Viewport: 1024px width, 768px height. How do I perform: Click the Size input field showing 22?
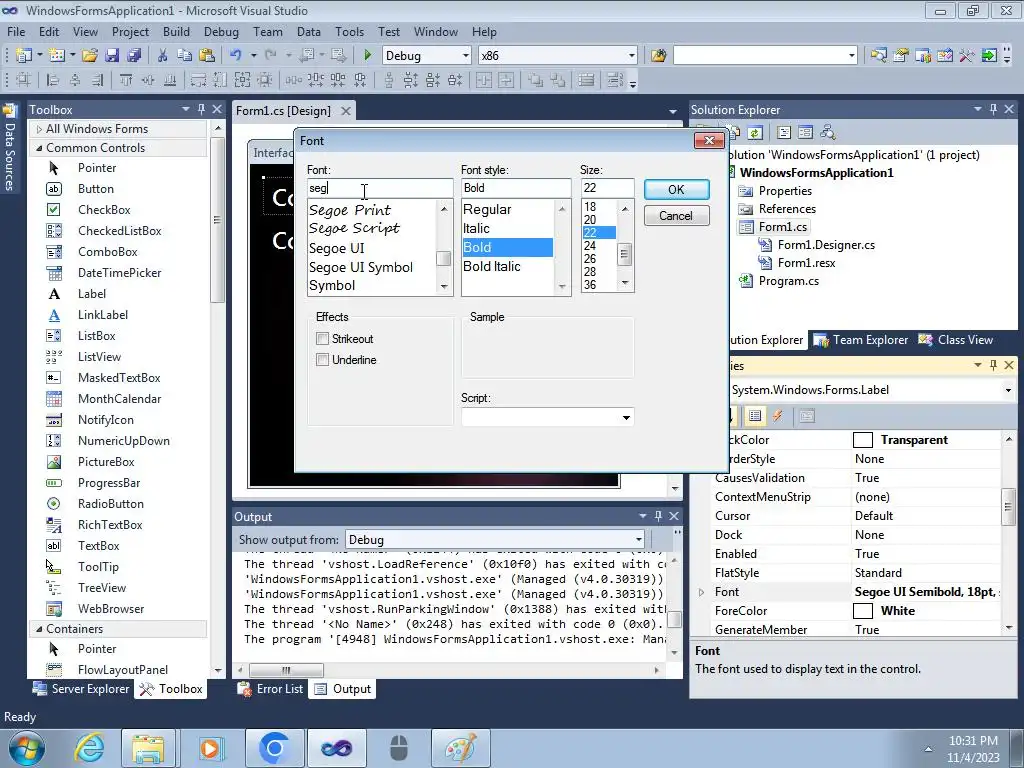click(x=607, y=188)
